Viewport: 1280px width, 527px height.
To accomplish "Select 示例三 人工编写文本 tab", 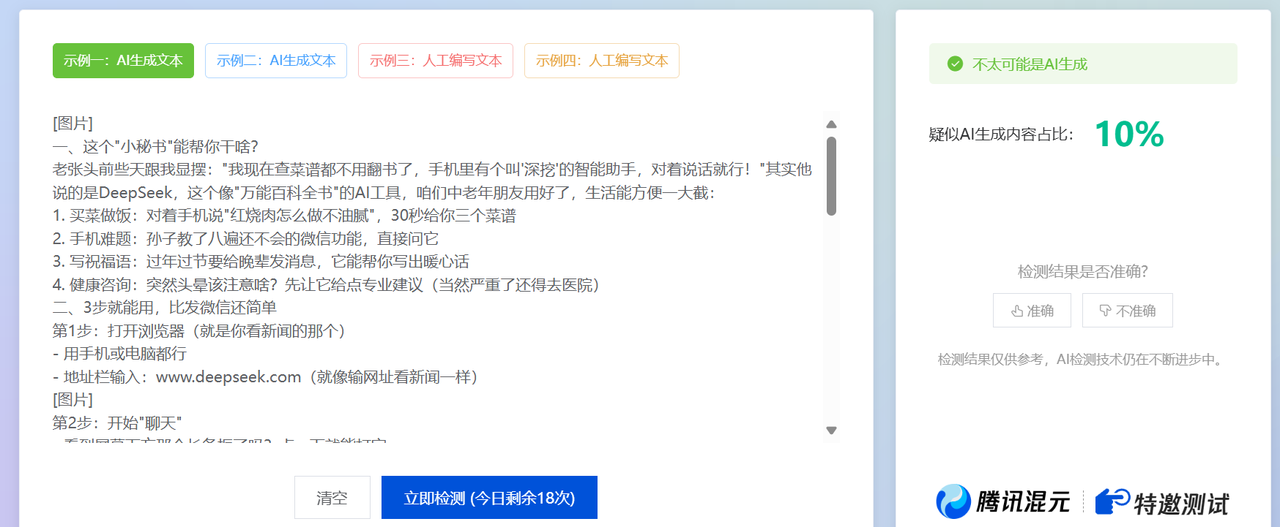I will 435,60.
